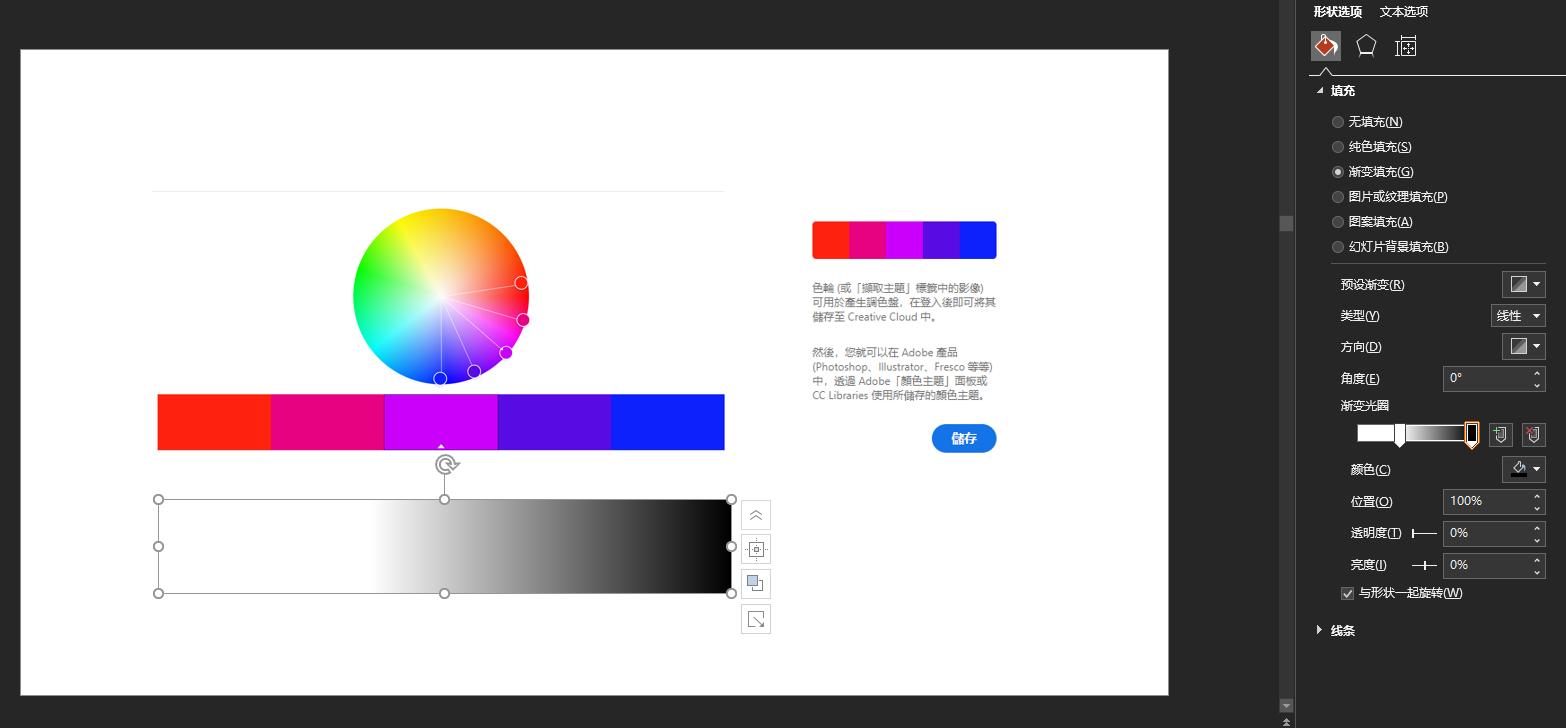The height and width of the screenshot is (728, 1566).
Task: Select the 纯色填充 (Solid fill) radio button
Action: pos(1338,147)
